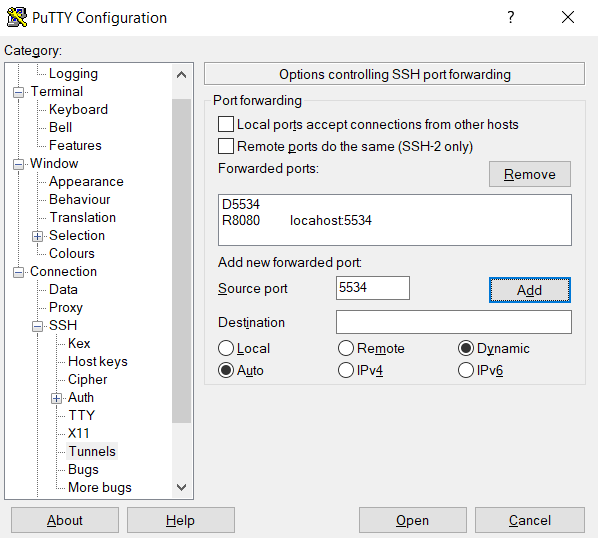Collapse the Connection tree node

click(x=18, y=272)
